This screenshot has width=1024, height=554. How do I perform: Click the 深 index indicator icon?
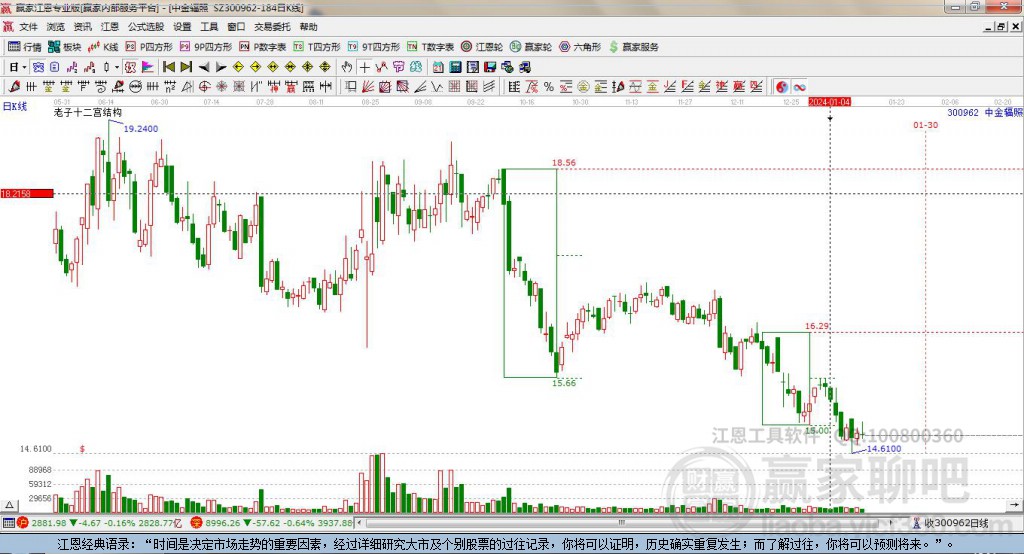pyautogui.click(x=196, y=523)
